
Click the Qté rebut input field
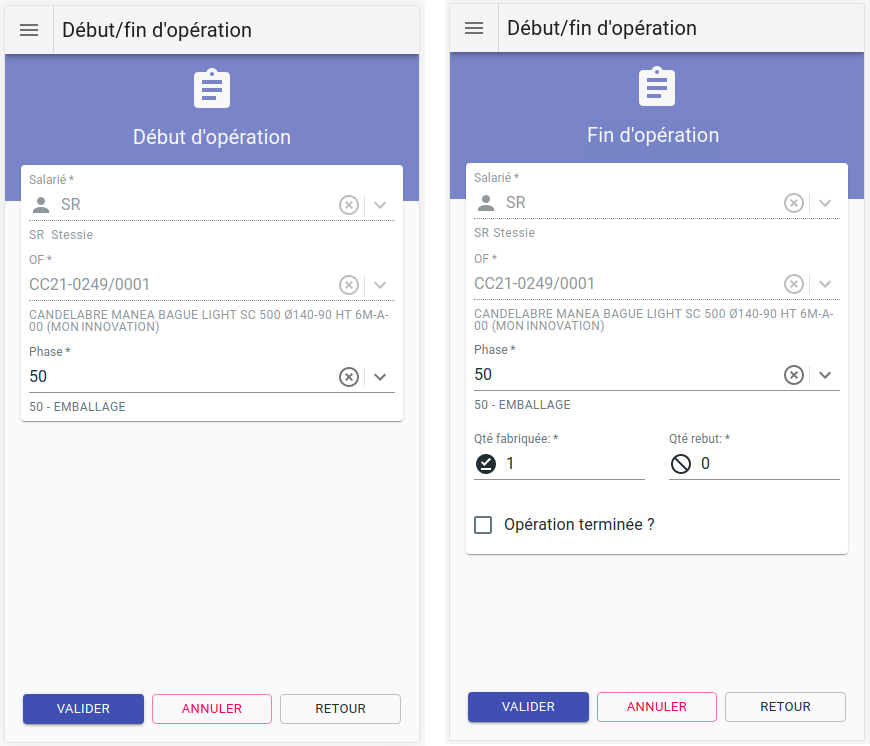[768, 464]
